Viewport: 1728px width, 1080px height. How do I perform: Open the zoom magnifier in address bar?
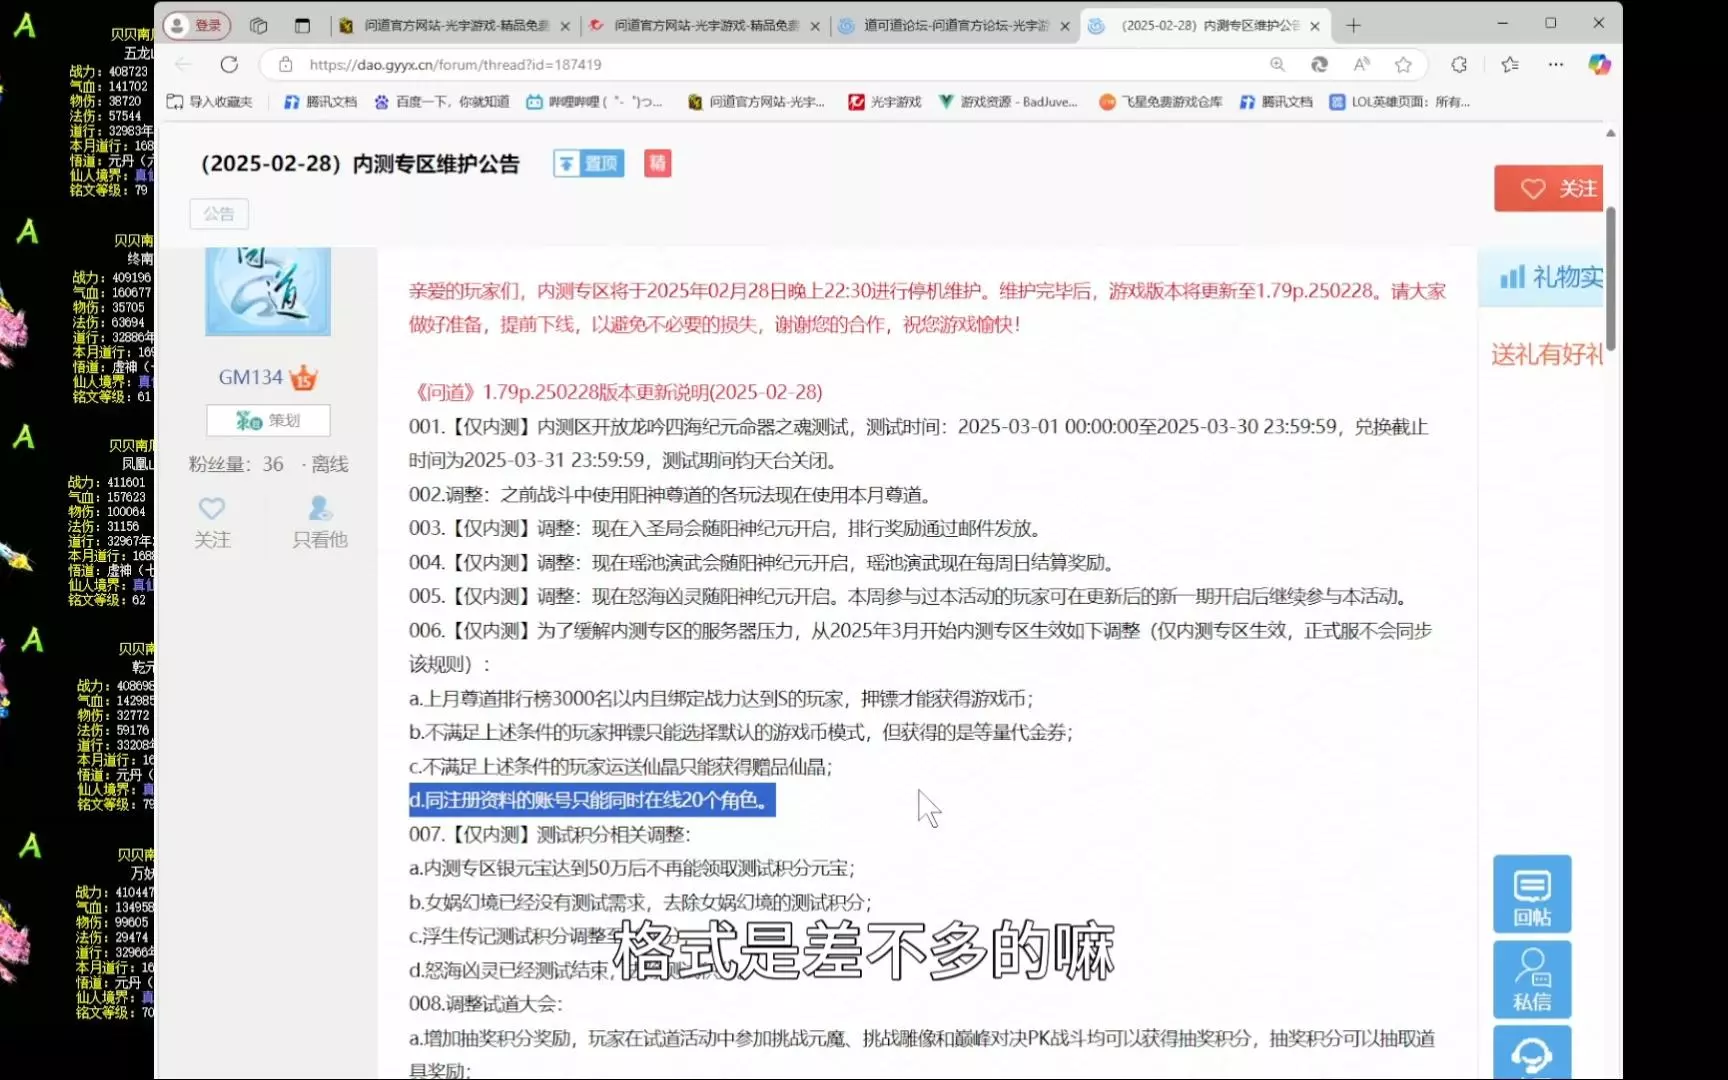1277,64
